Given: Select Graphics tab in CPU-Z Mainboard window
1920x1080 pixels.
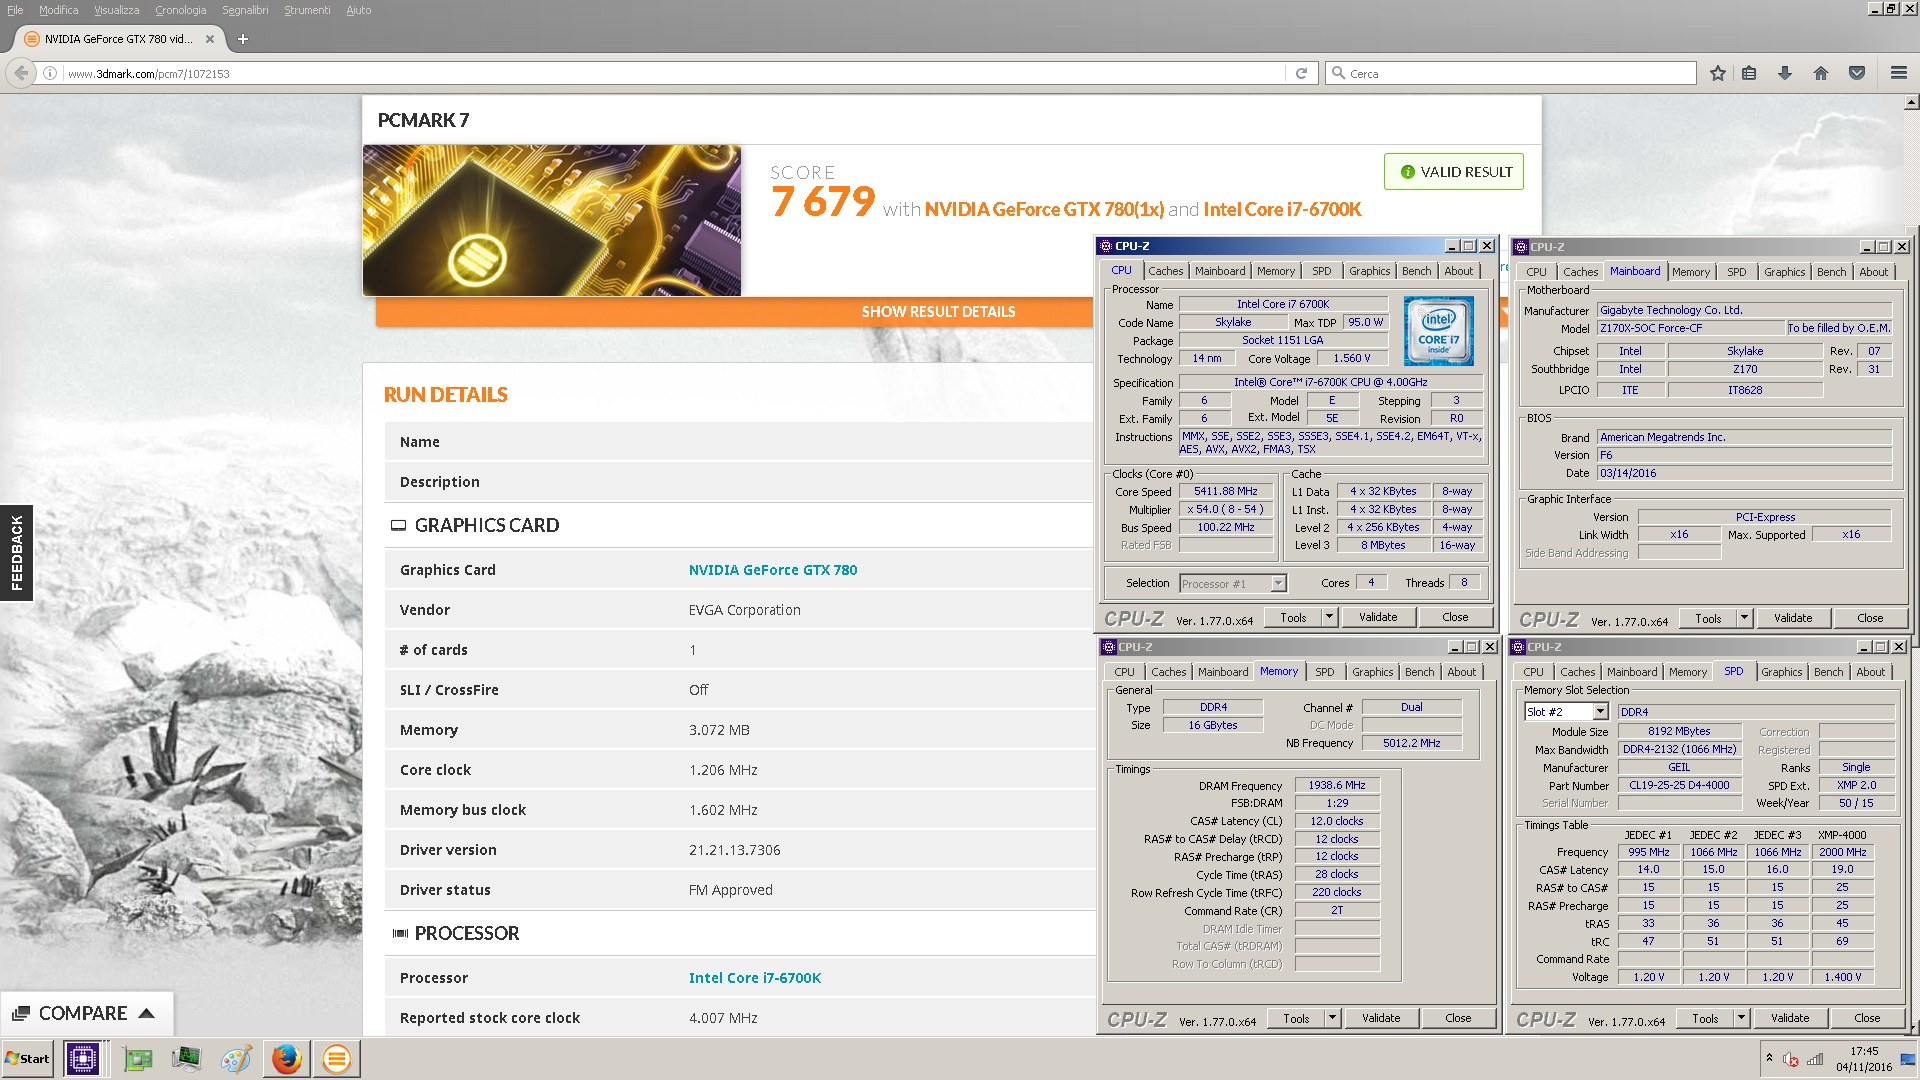Looking at the screenshot, I should 1784,272.
